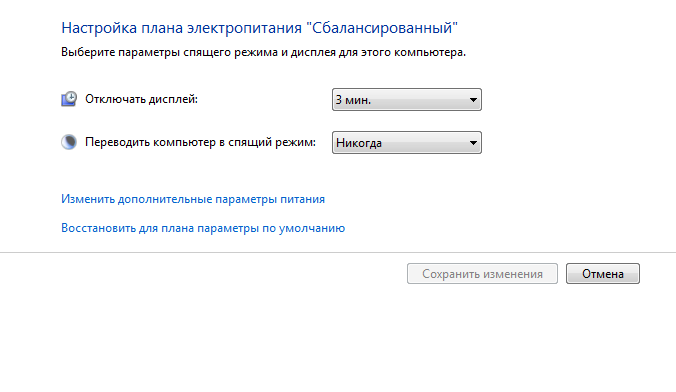Click the monitor-with-clock display icon
676x392 pixels.
pos(69,99)
